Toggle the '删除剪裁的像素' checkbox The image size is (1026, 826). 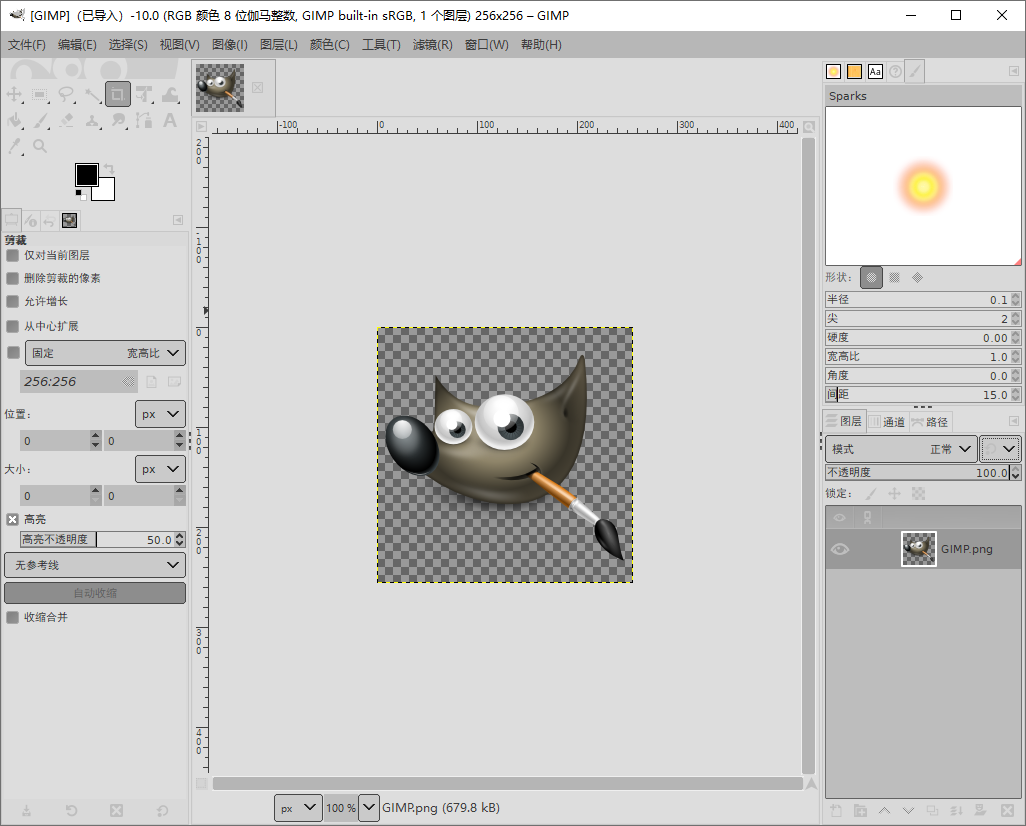(13, 278)
